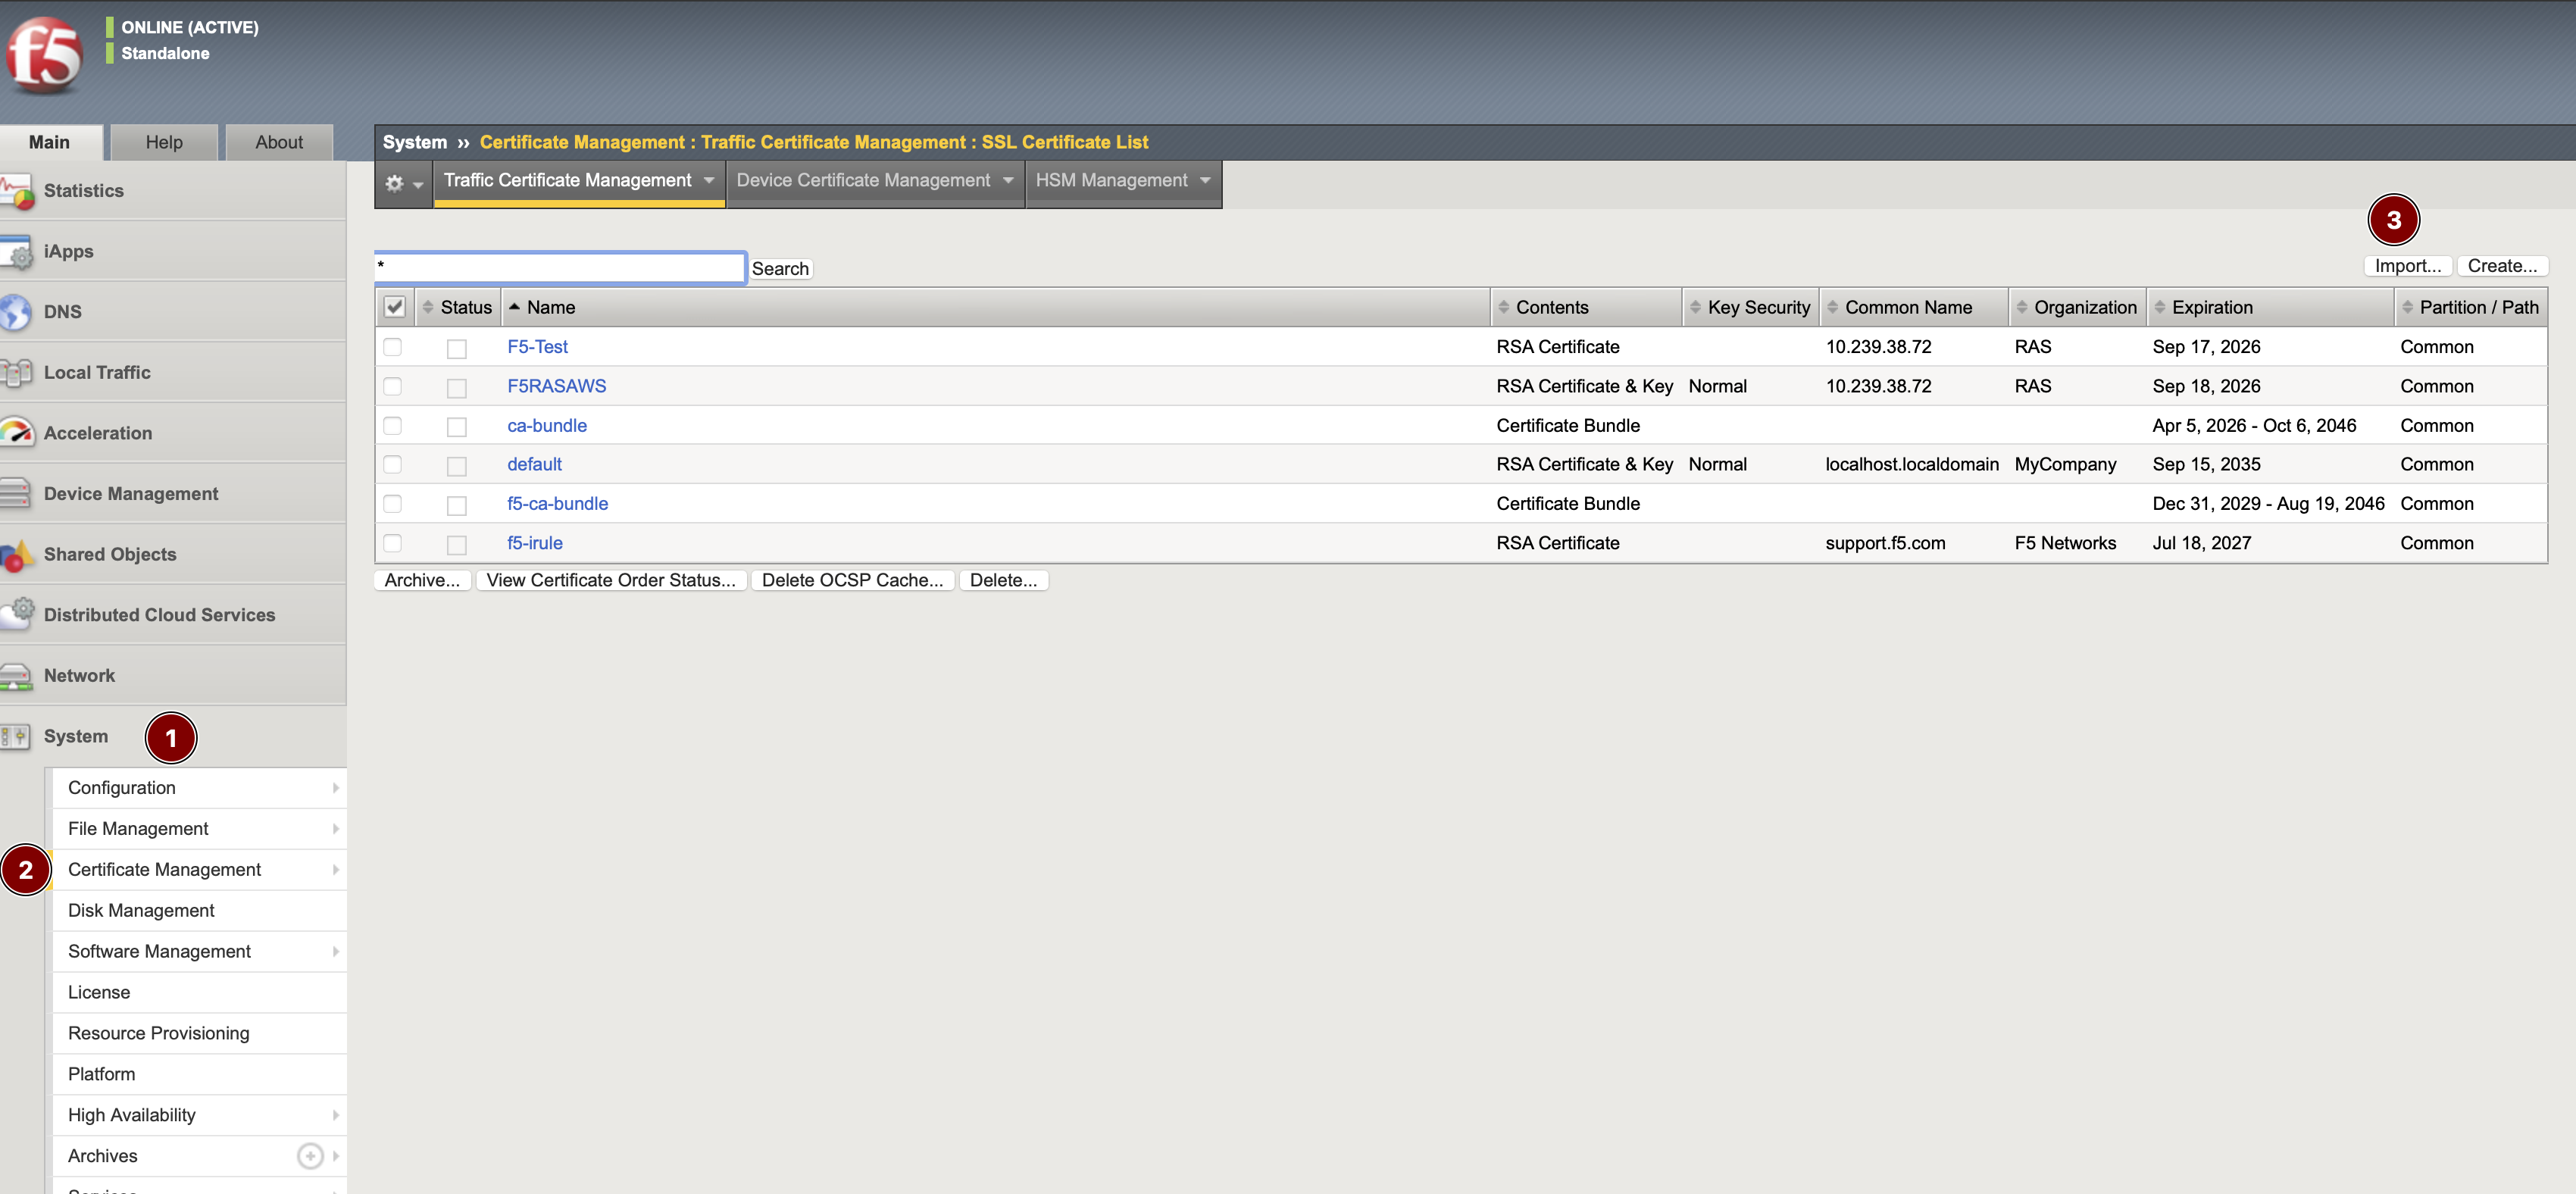Open the default certificate link
This screenshot has width=2576, height=1194.
534,465
